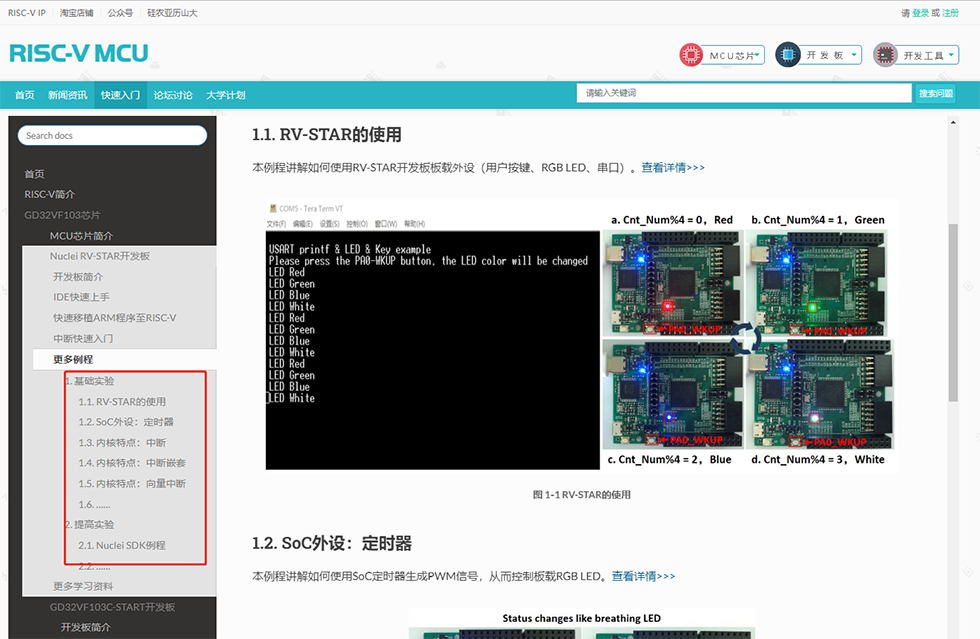
Task: Click the grey development tools icon
Action: tap(885, 55)
